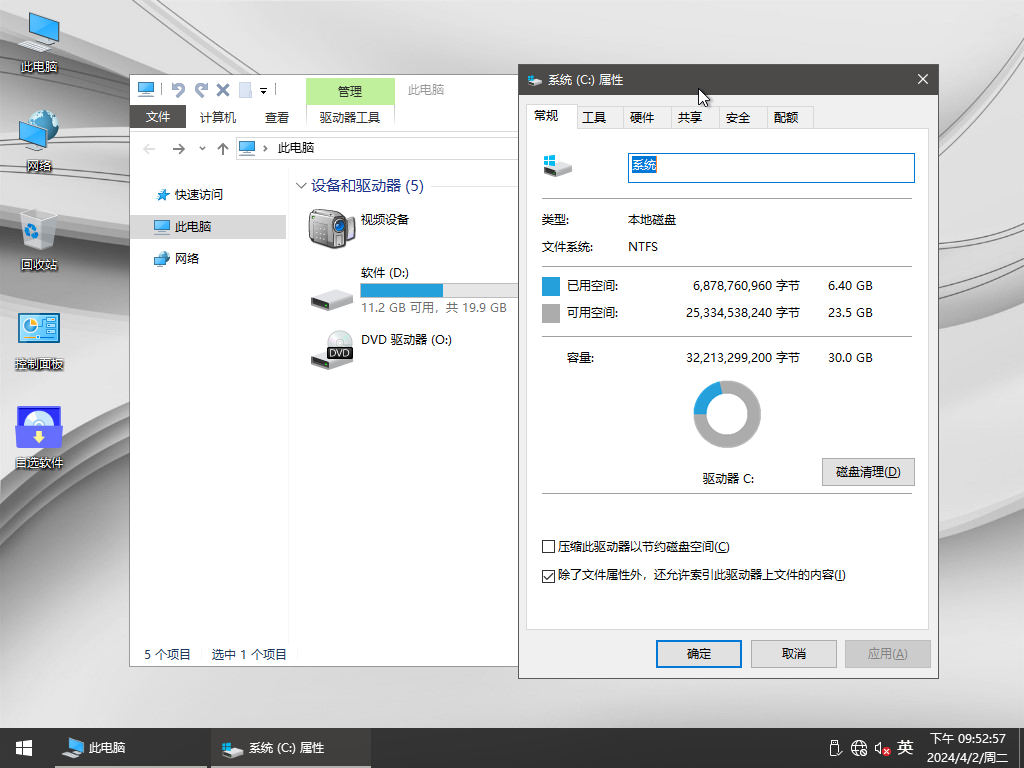
Task: Open the quick access toolbar customize dropdown
Action: pyautogui.click(x=264, y=91)
